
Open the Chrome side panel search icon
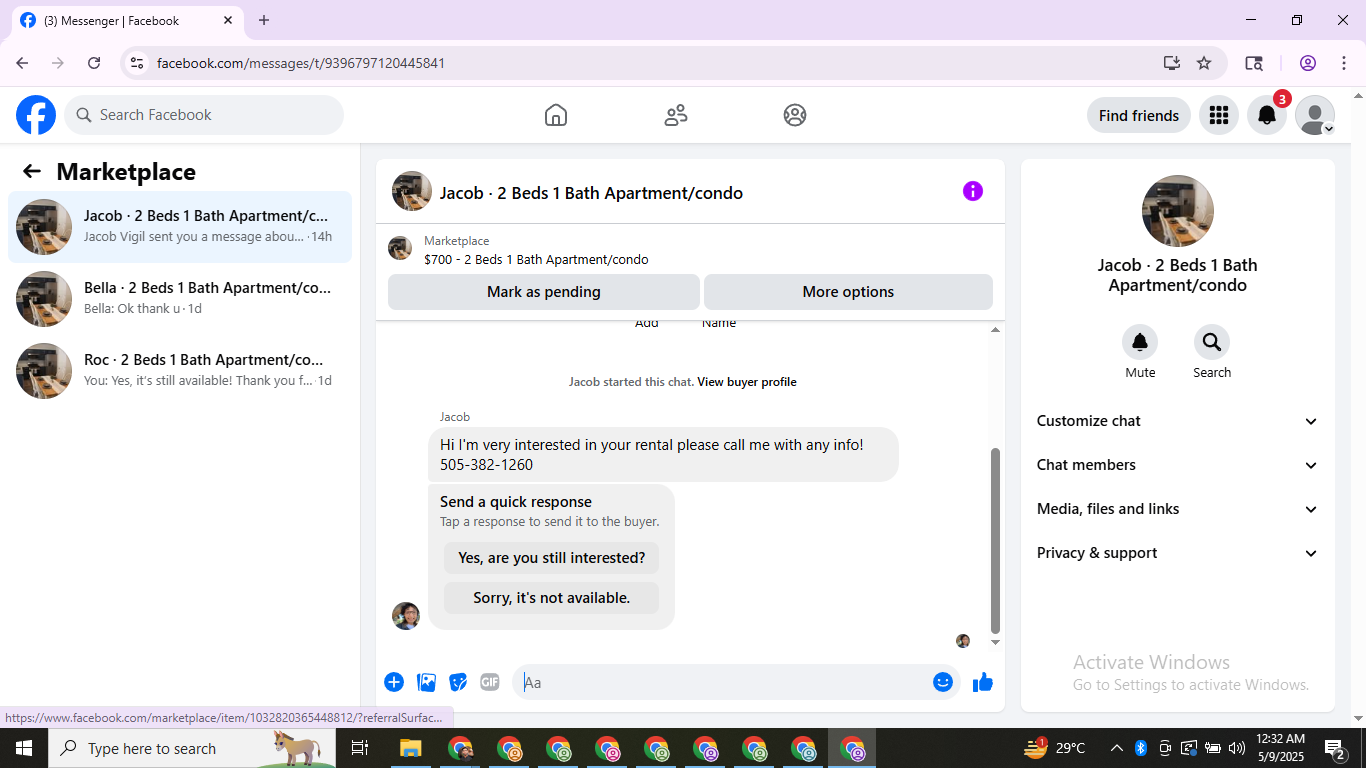coord(1254,63)
